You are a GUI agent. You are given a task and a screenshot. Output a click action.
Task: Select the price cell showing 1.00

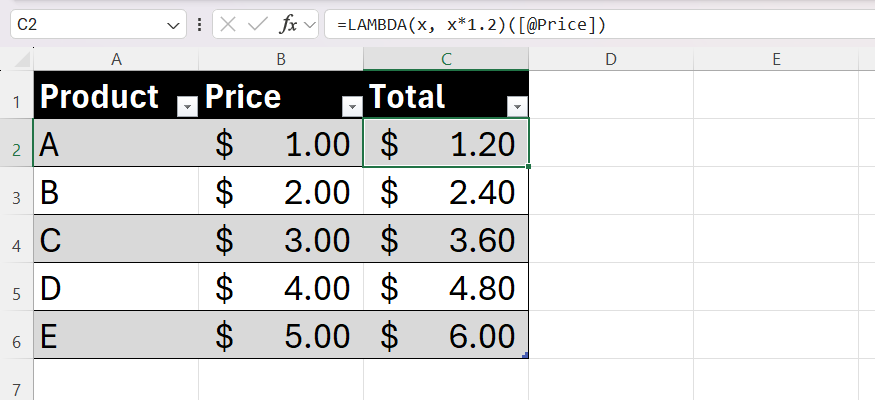(x=281, y=143)
